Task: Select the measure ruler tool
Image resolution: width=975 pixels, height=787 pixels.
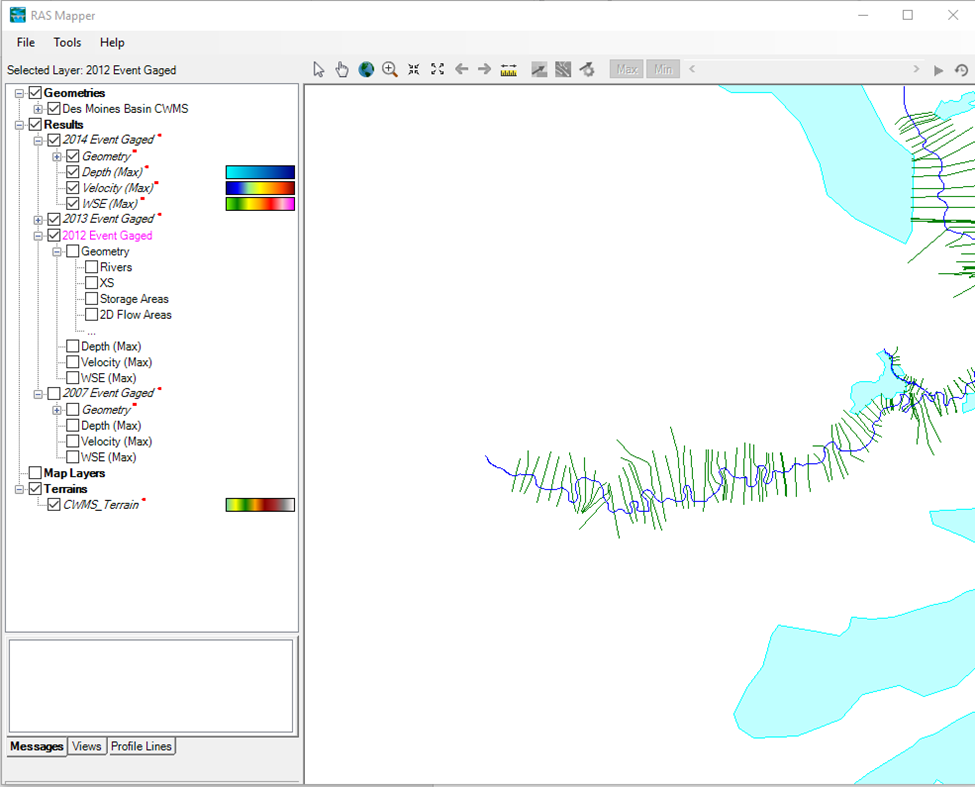Action: (509, 70)
